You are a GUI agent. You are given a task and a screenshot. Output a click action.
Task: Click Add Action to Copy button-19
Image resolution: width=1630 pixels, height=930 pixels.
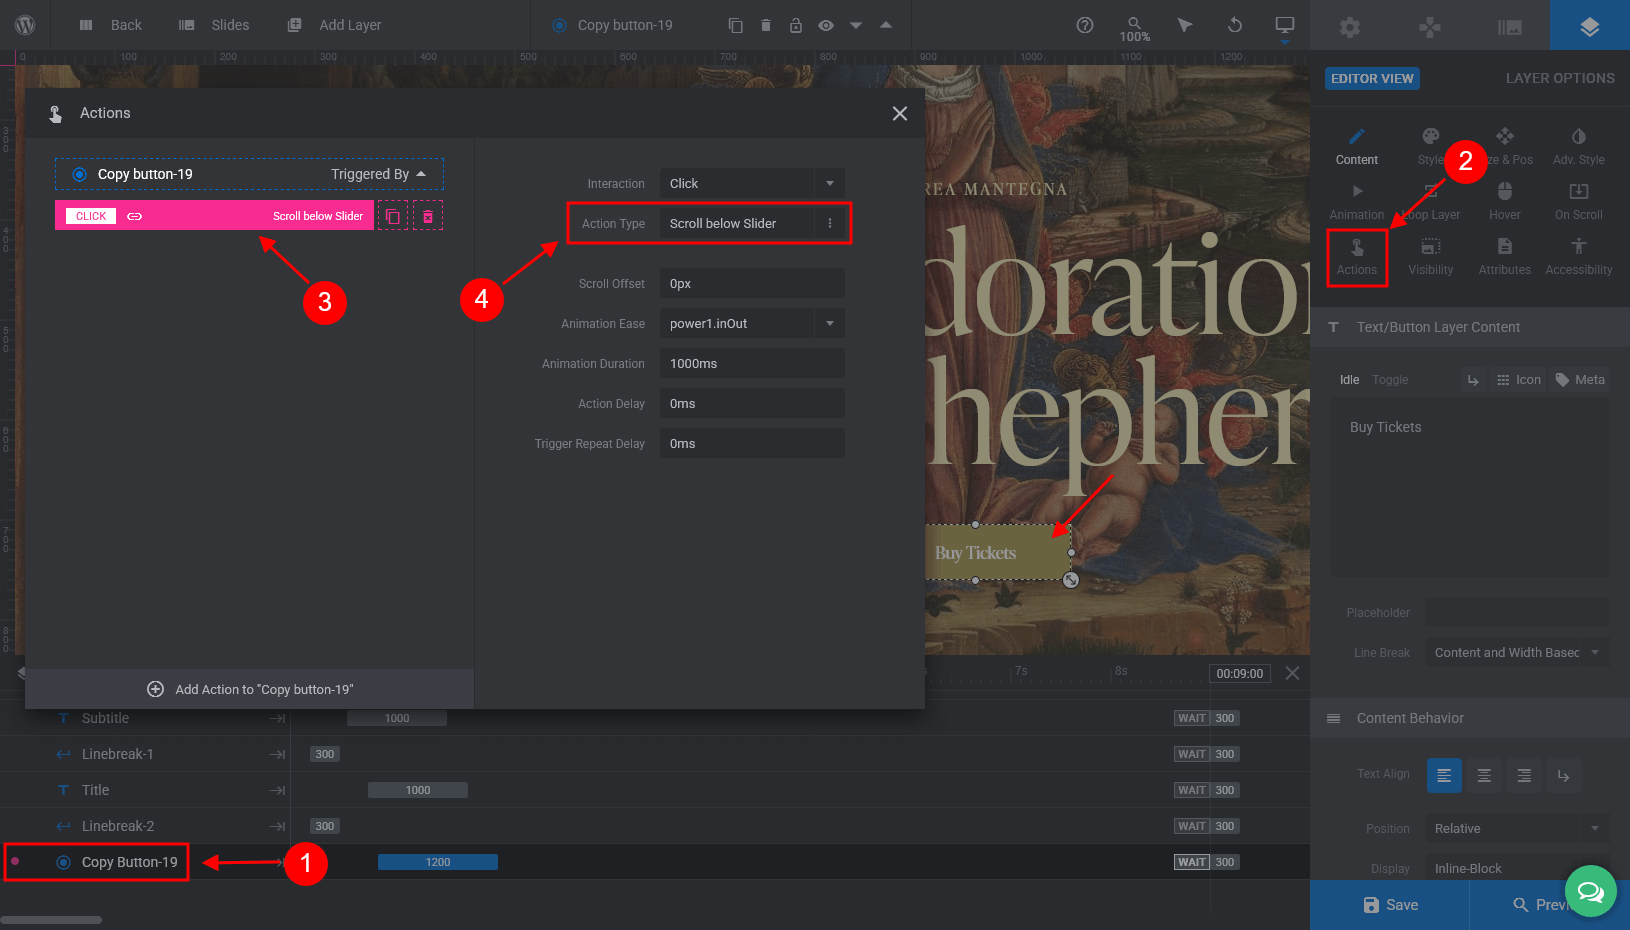(250, 689)
